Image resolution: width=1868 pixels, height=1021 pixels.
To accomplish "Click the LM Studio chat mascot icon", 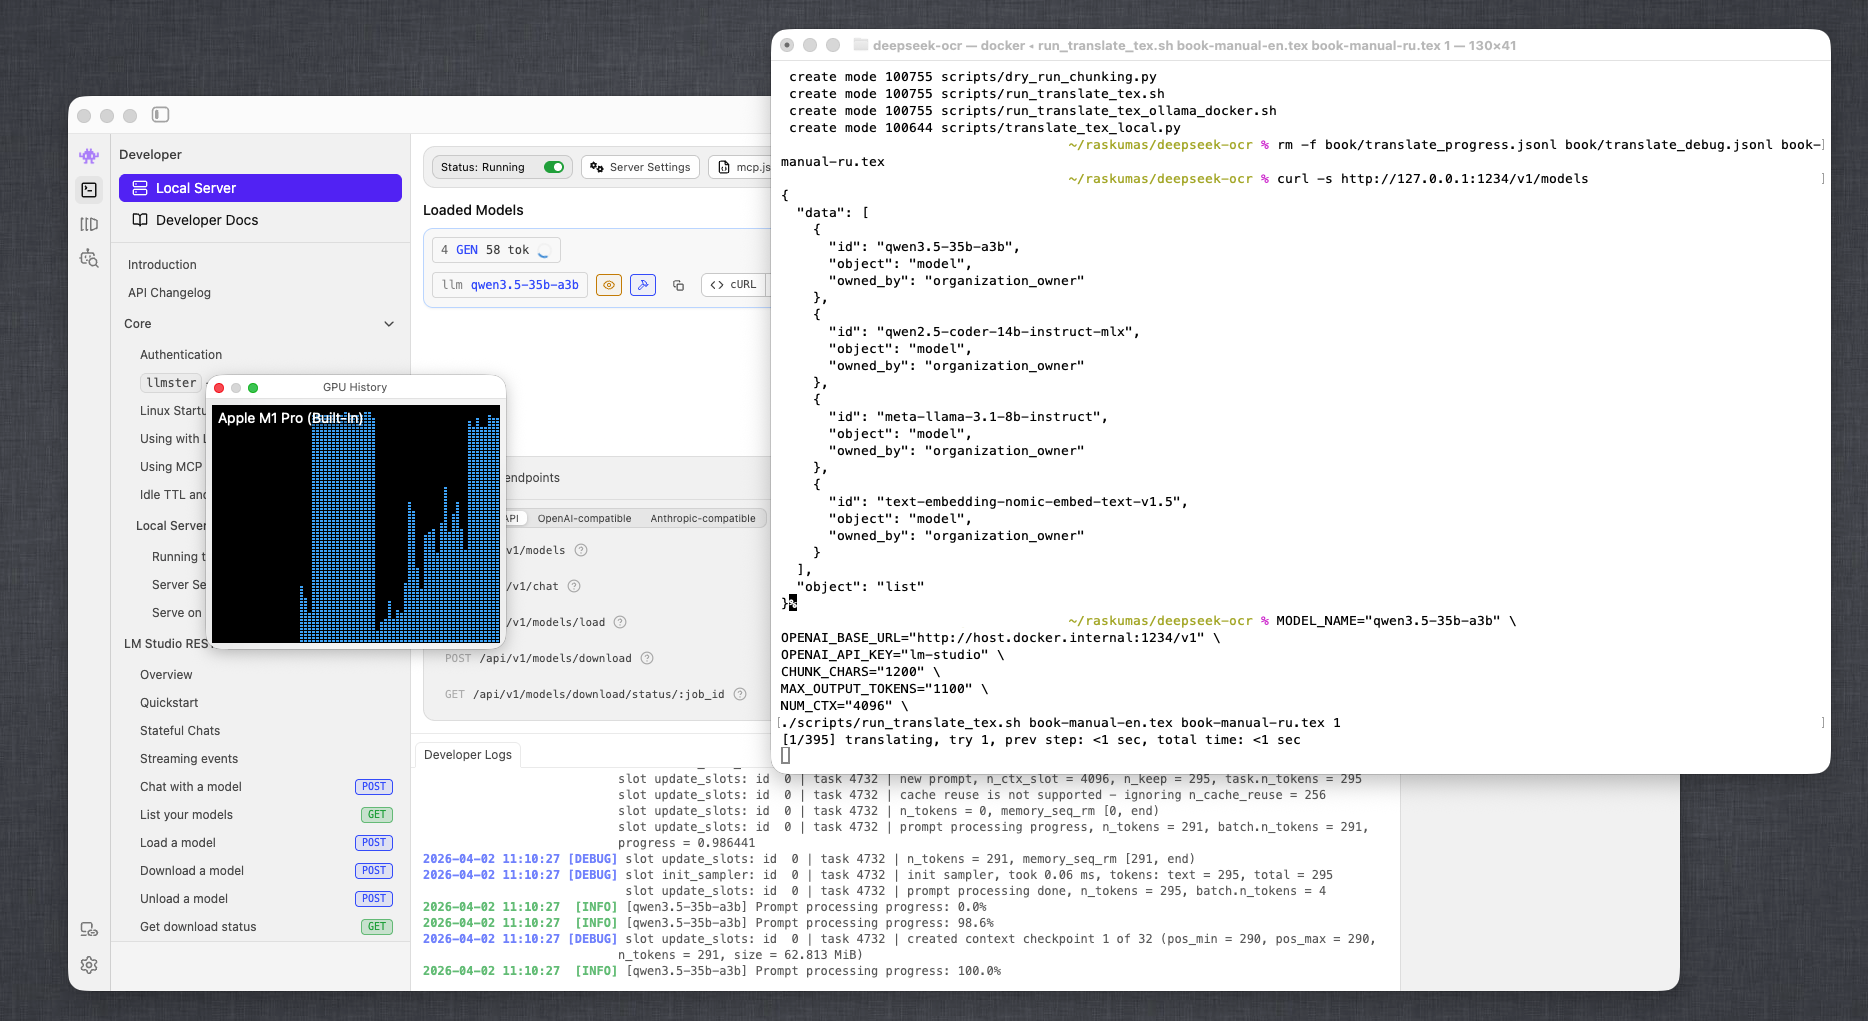I will [x=89, y=156].
